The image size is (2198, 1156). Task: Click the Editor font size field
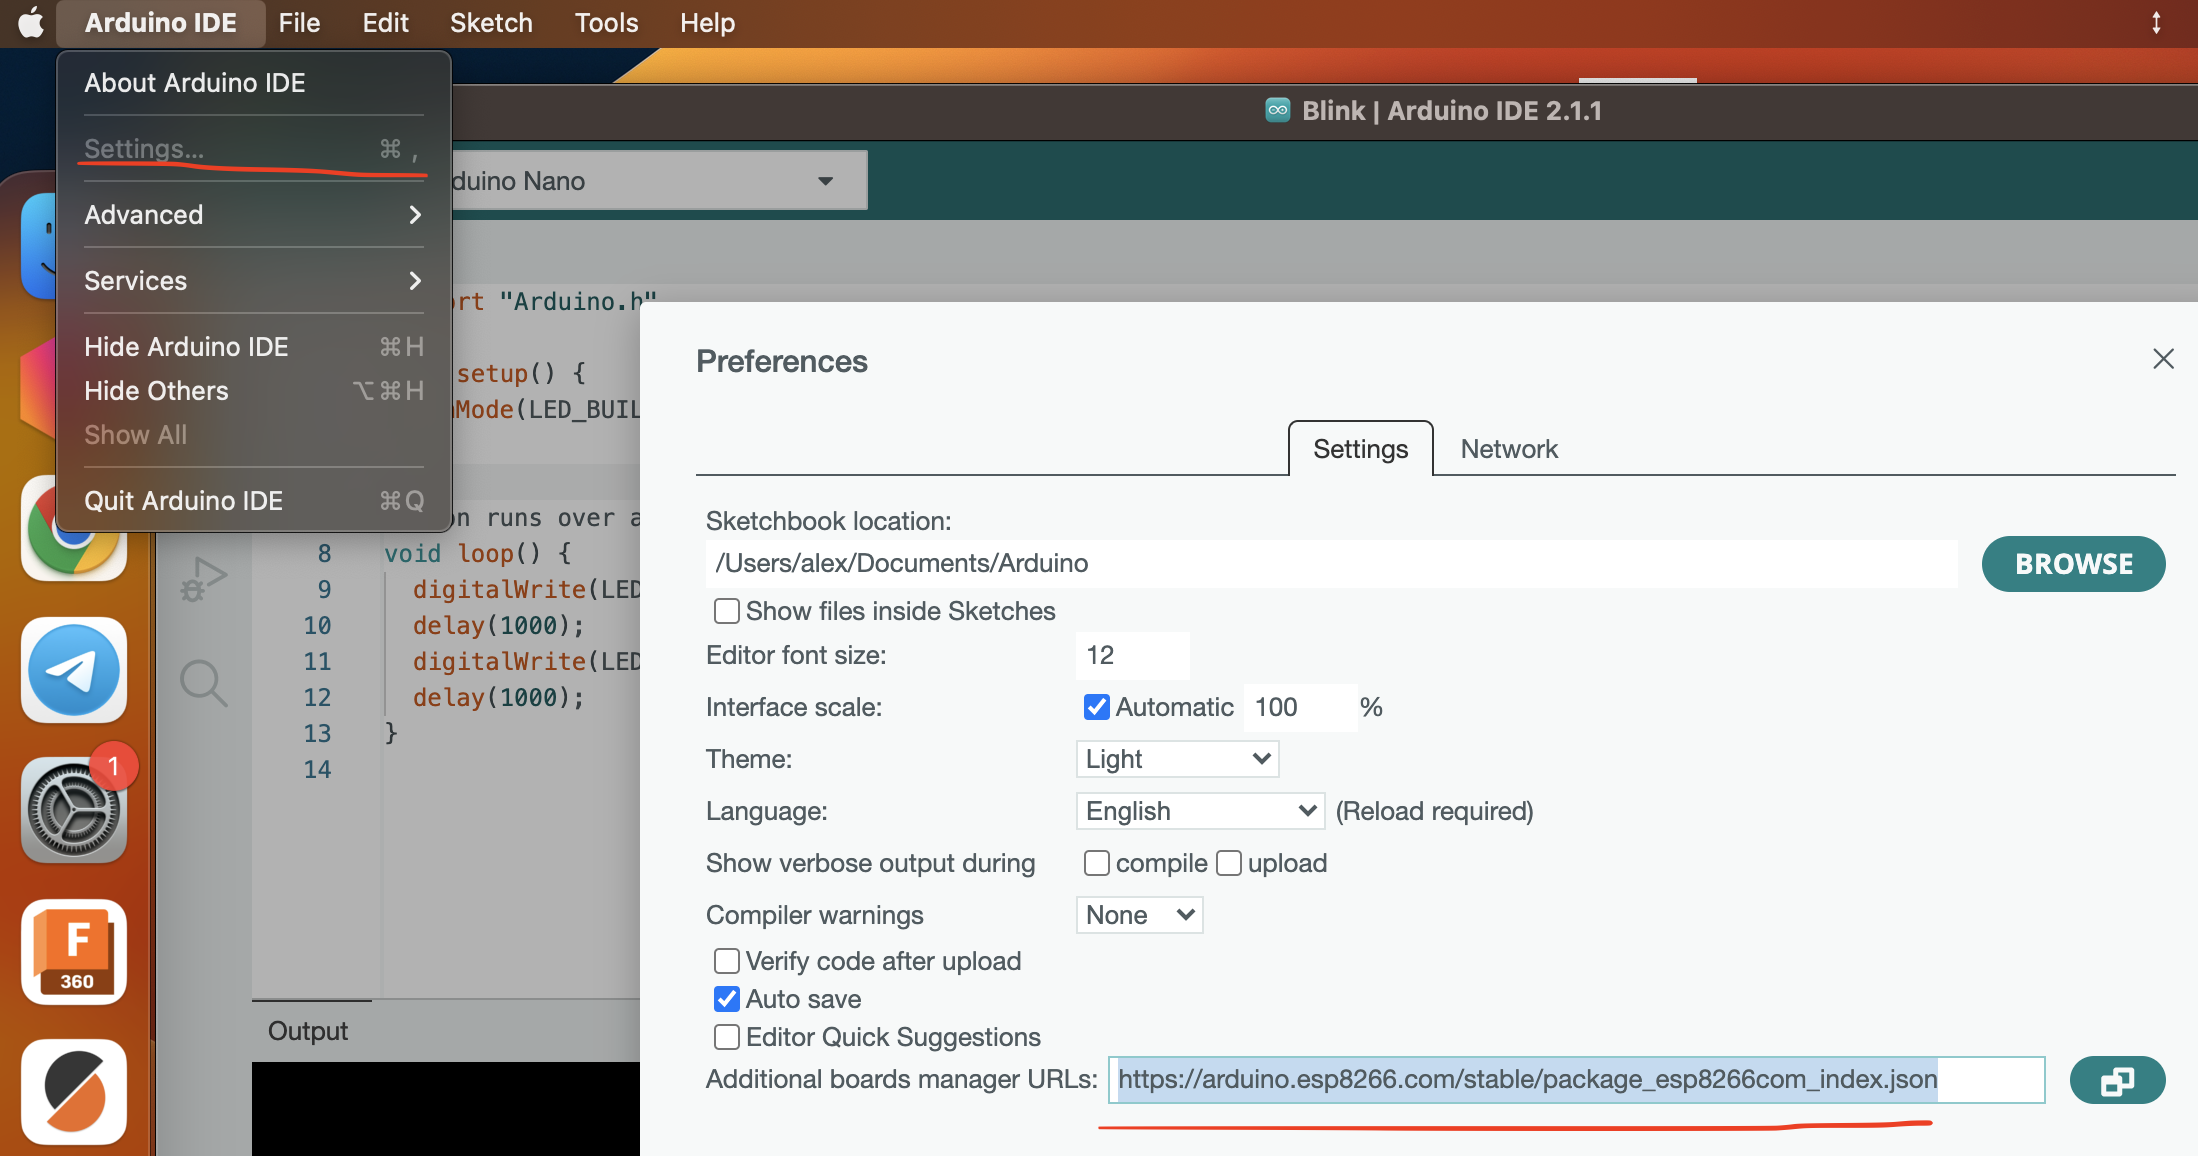tap(1133, 655)
